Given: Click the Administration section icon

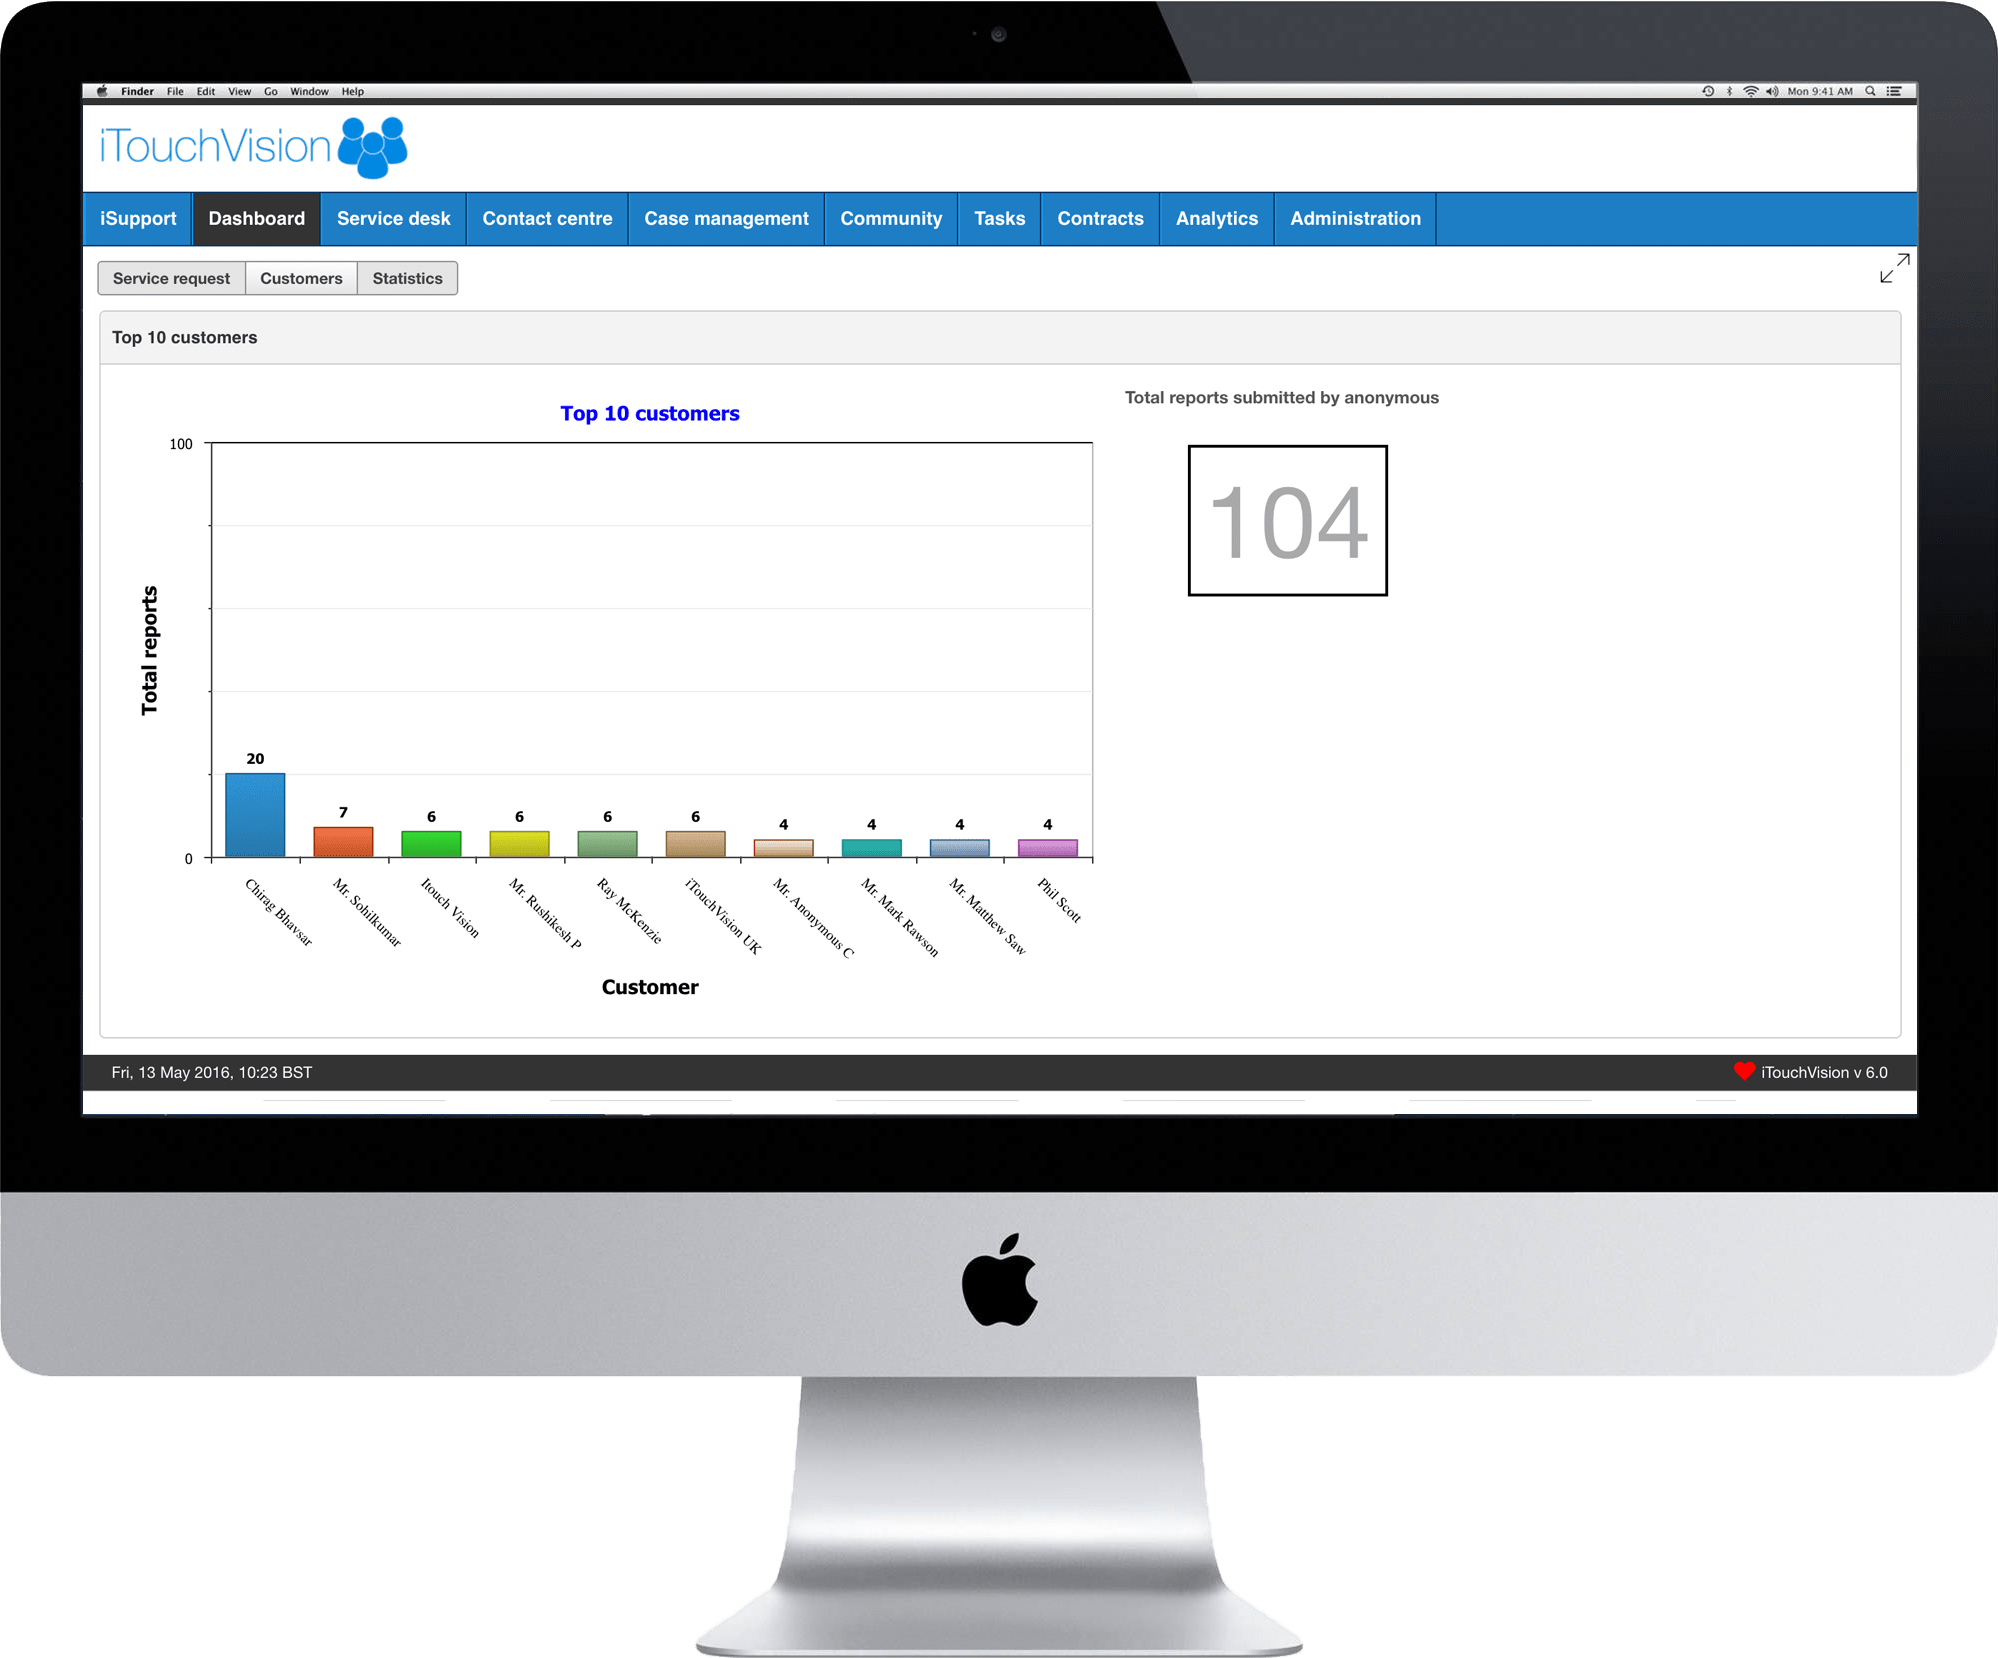Looking at the screenshot, I should point(1357,217).
